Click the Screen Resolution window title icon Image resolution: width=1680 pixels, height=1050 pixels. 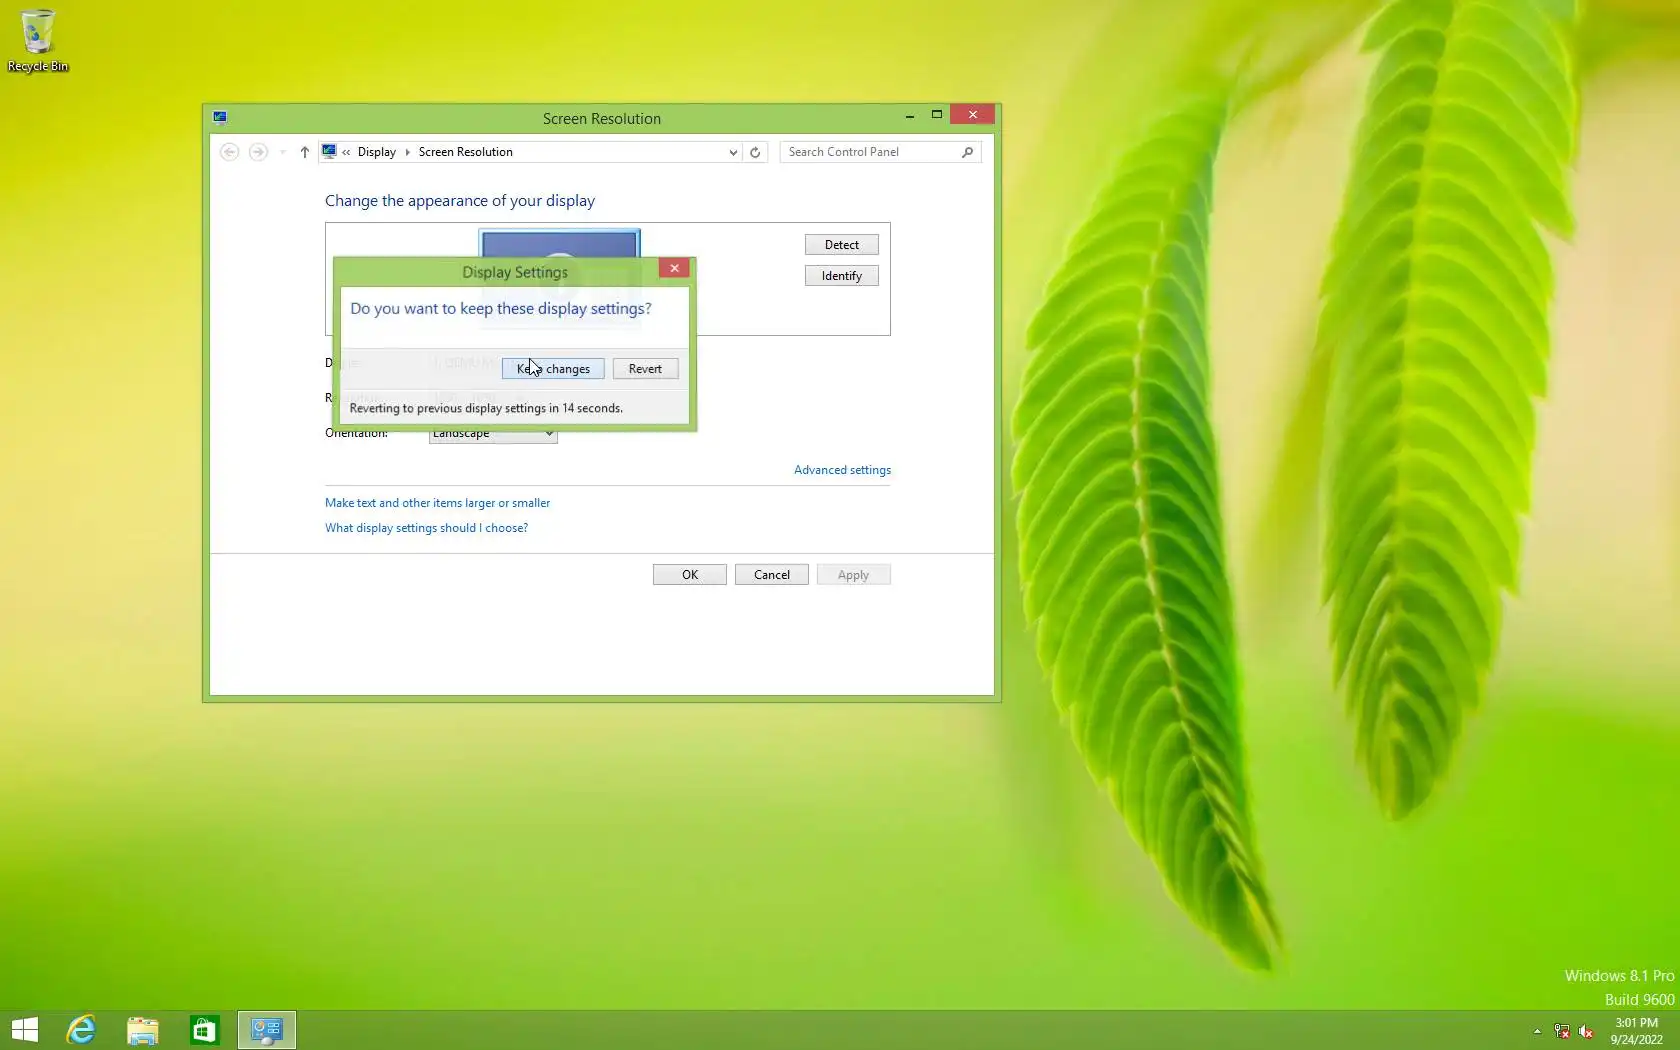pyautogui.click(x=220, y=117)
